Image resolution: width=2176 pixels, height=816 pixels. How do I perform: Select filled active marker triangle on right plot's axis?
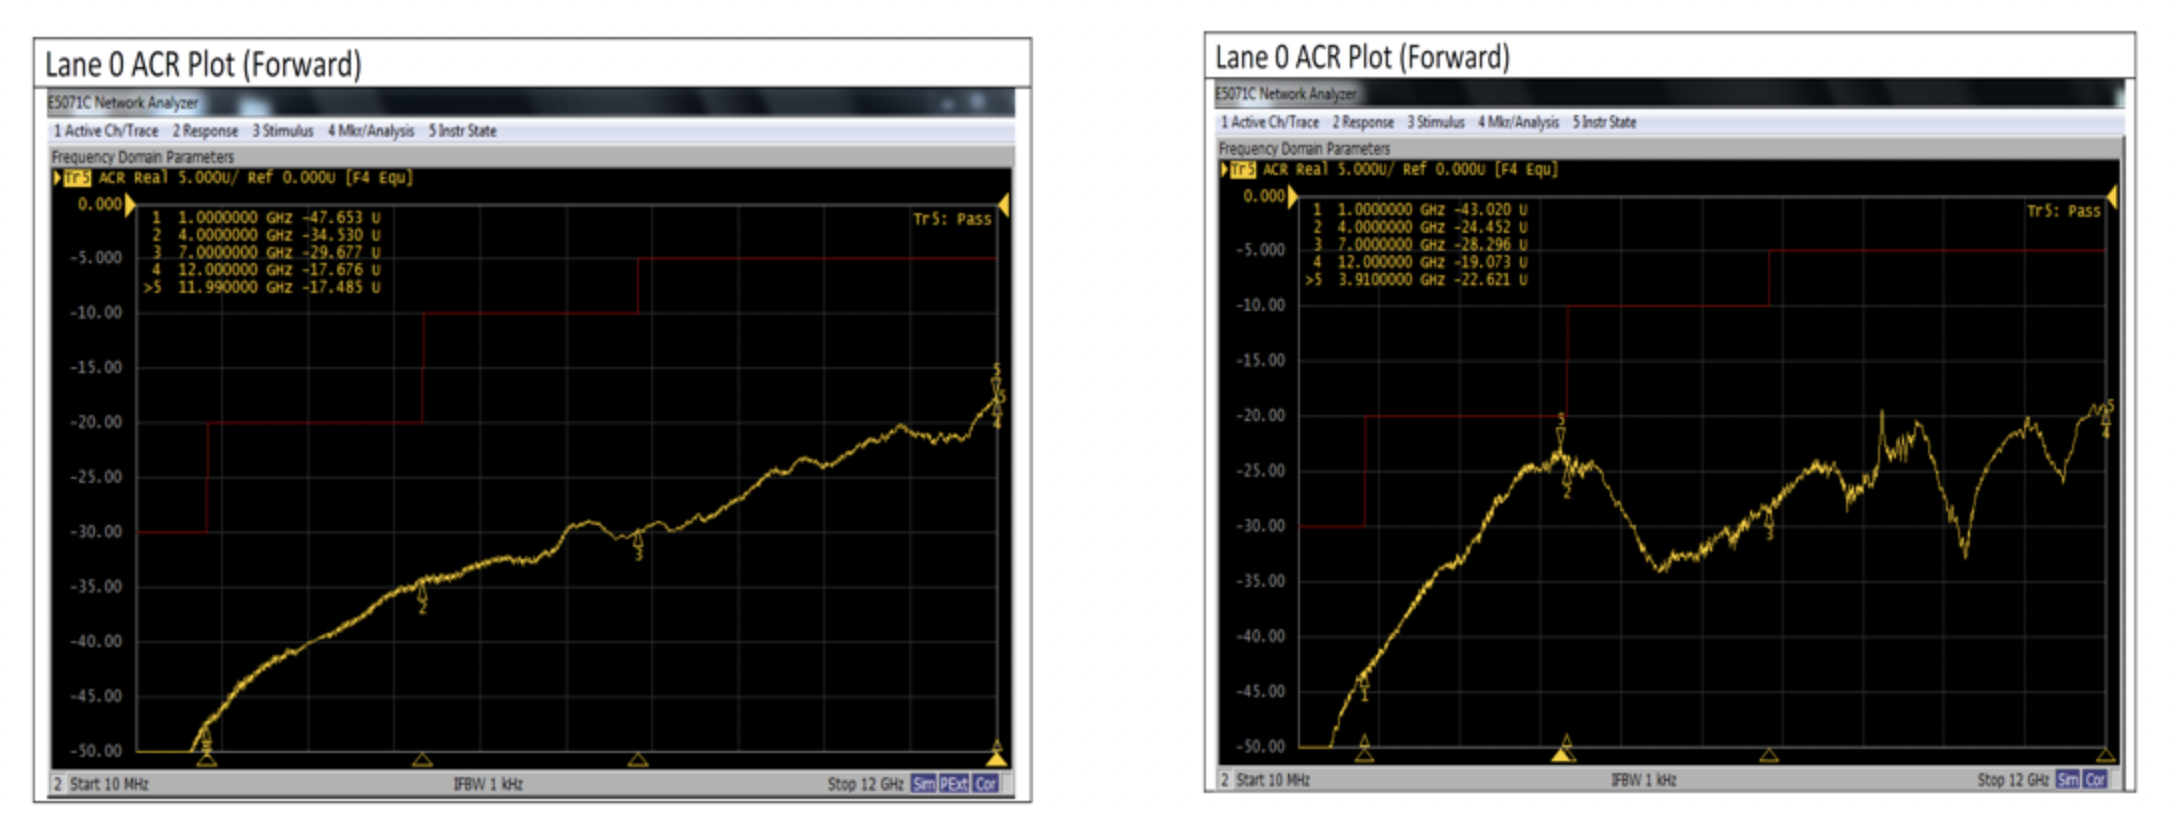[x=1561, y=755]
